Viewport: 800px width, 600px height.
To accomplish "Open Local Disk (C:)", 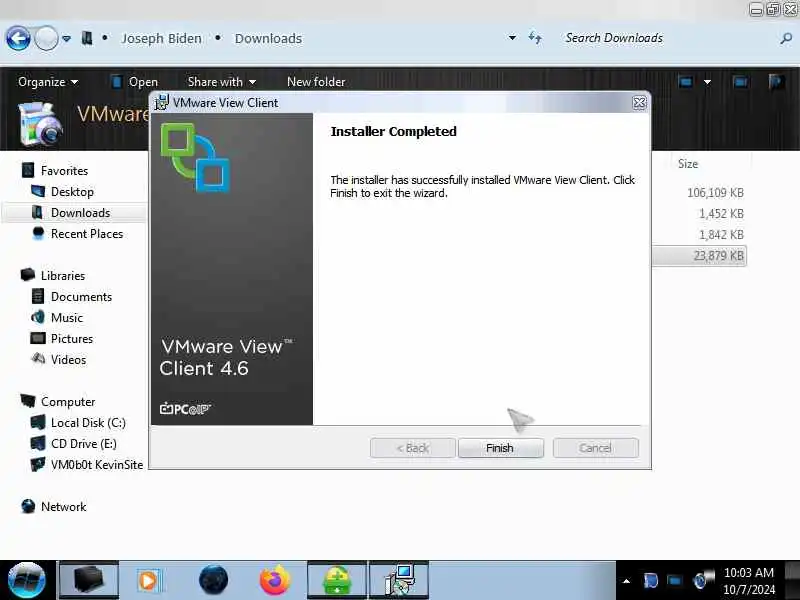I will [88, 422].
